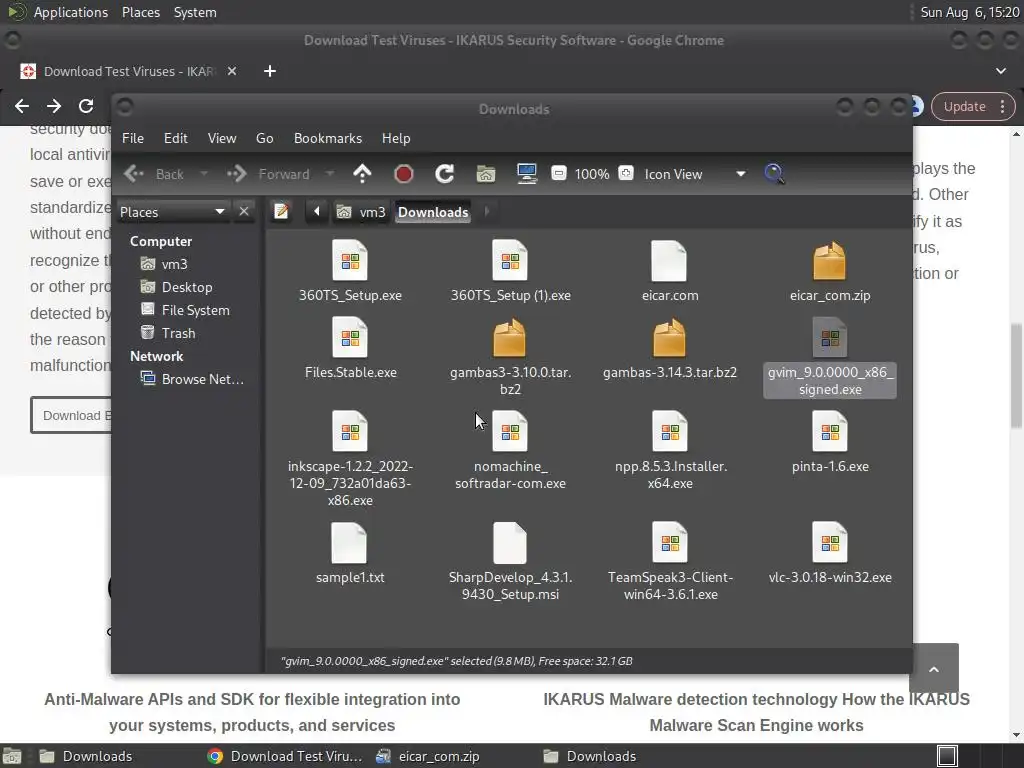The width and height of the screenshot is (1024, 768).
Task: Click Chrome's reload page button
Action: (86, 106)
